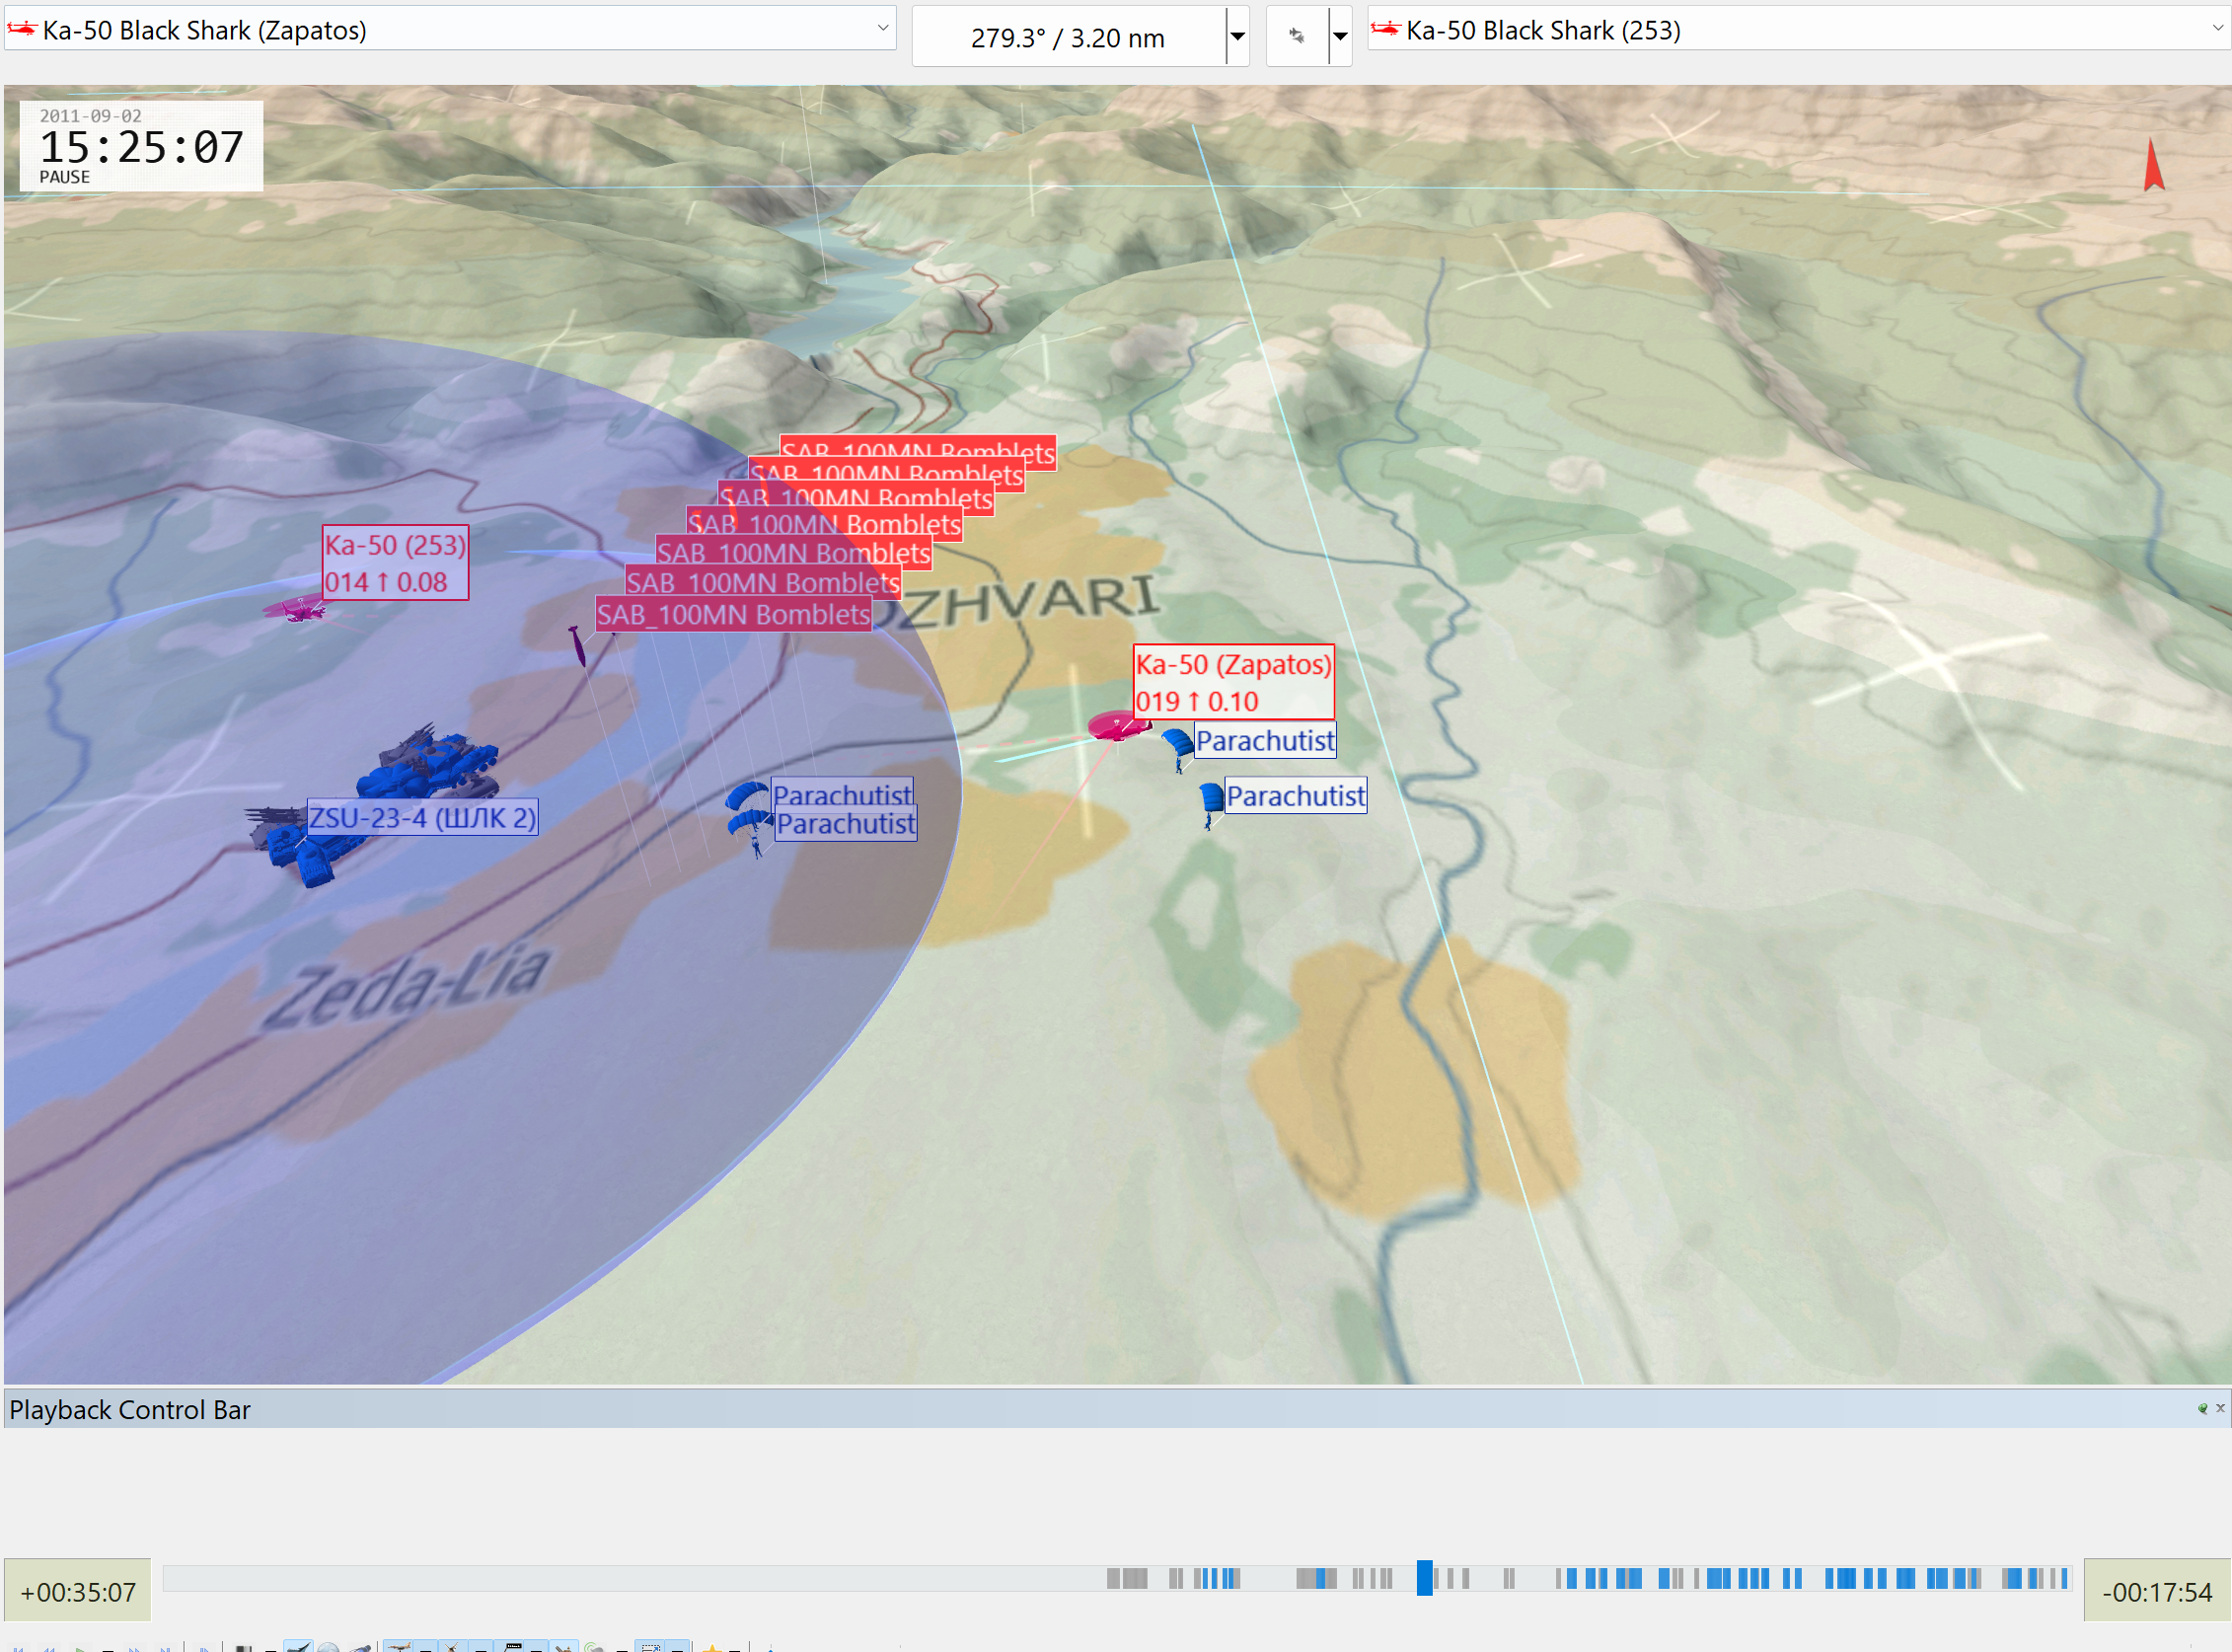The height and width of the screenshot is (1652, 2232).
Task: Select the Parachutist label beside the Zapatos helicopter
Action: click(x=1265, y=741)
